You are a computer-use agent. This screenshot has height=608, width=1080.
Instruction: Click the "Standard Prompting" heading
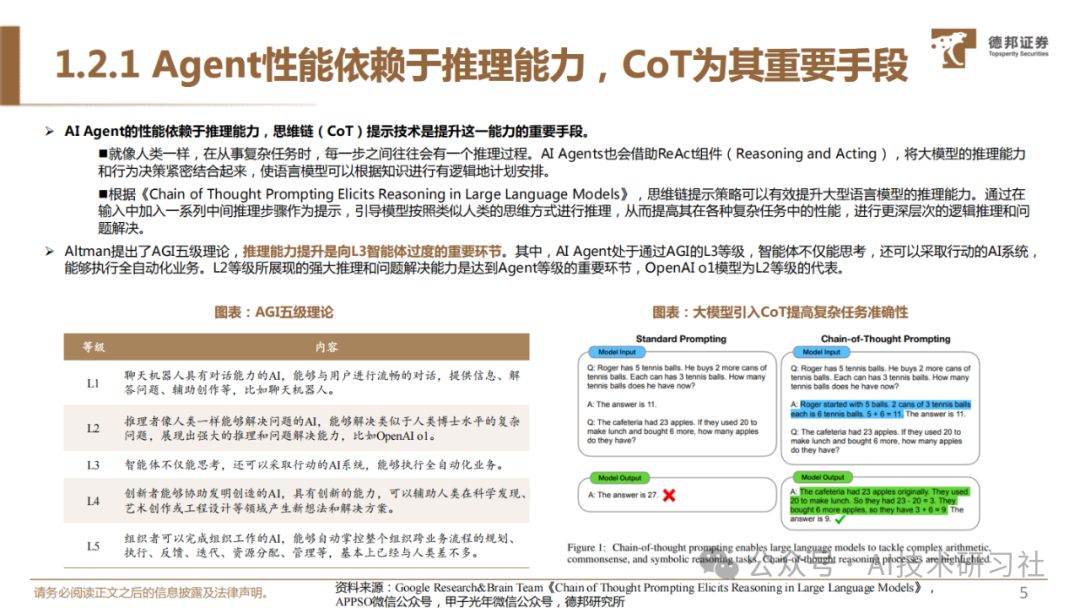pos(681,339)
